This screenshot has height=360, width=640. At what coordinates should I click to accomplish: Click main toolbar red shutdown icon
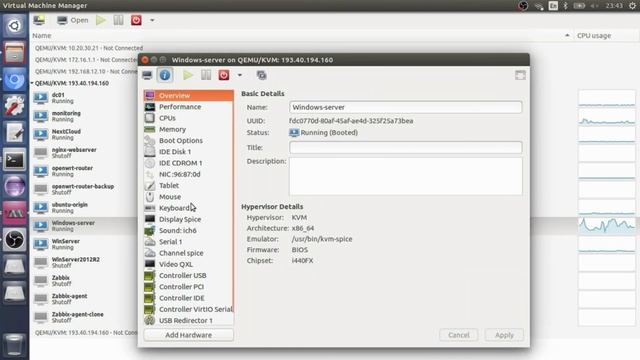pyautogui.click(x=136, y=20)
